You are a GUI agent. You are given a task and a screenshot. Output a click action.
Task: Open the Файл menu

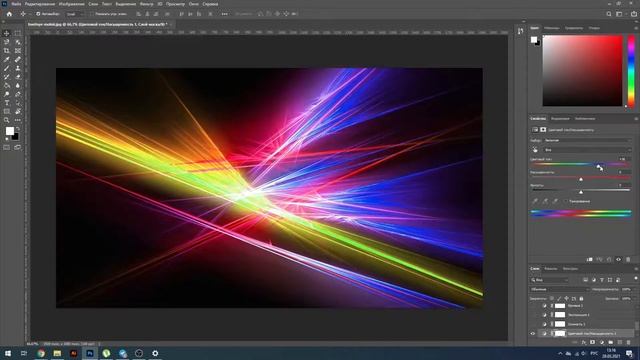click(16, 4)
